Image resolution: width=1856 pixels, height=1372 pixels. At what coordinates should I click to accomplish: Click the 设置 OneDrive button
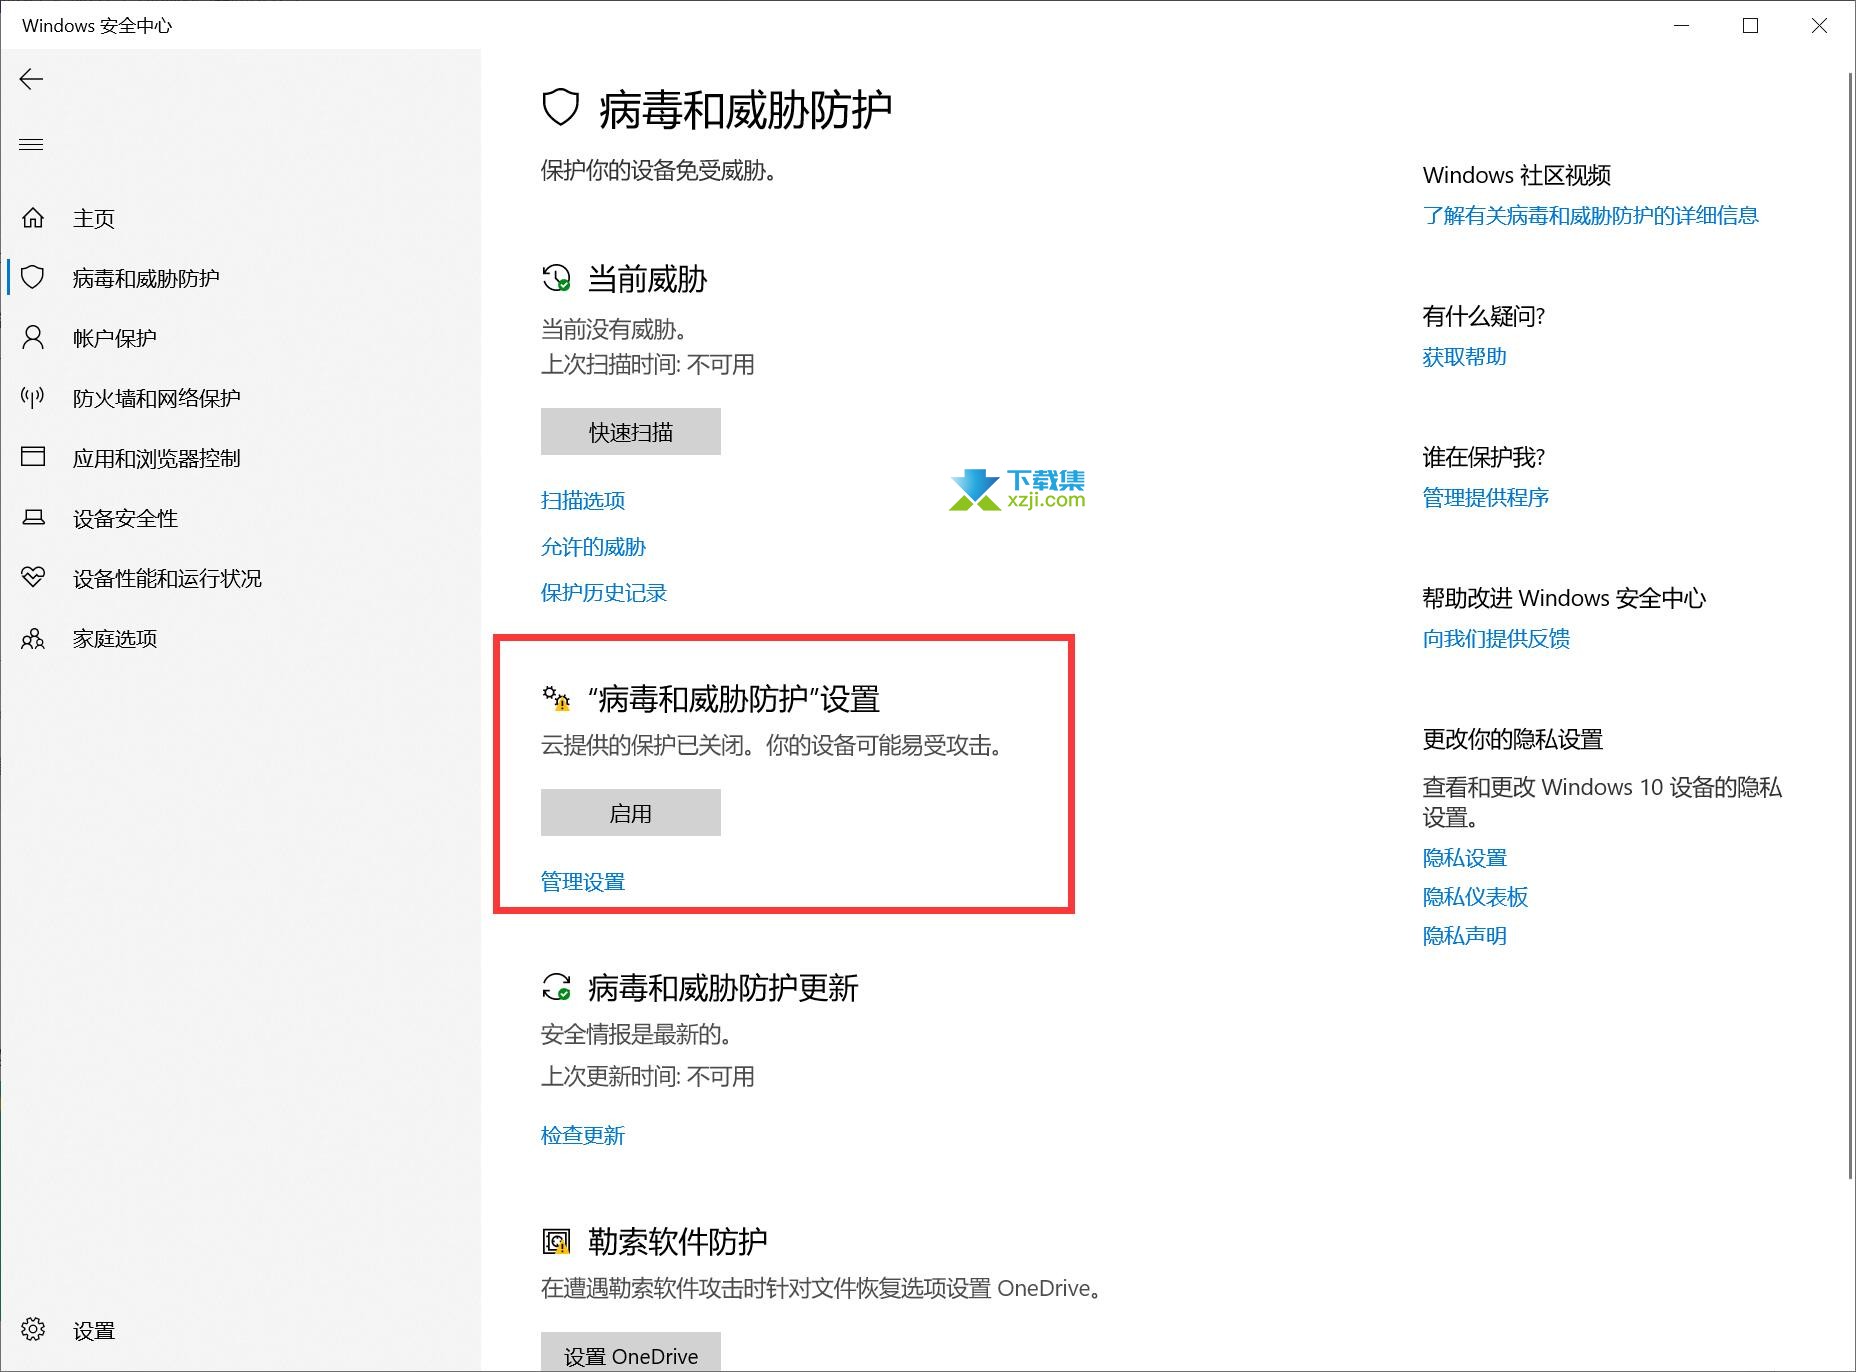[x=631, y=1354]
